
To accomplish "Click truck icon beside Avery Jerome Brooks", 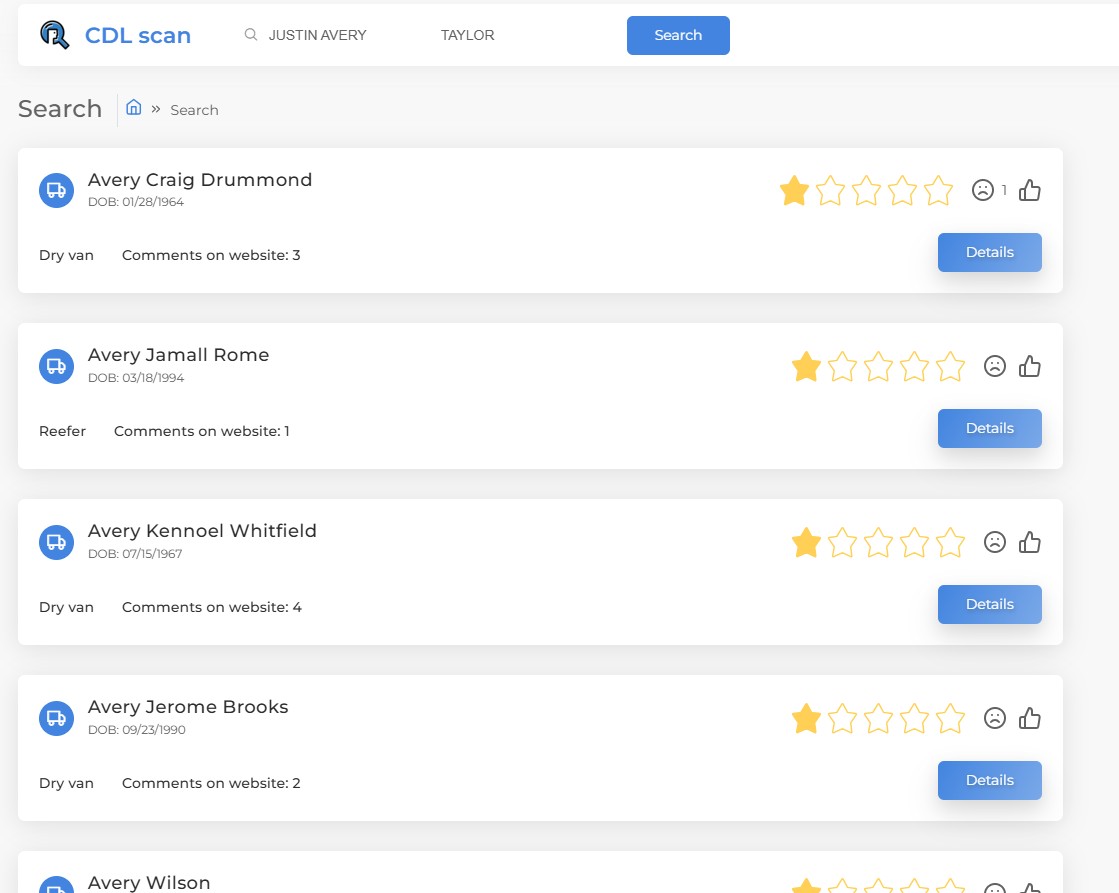I will [x=56, y=718].
